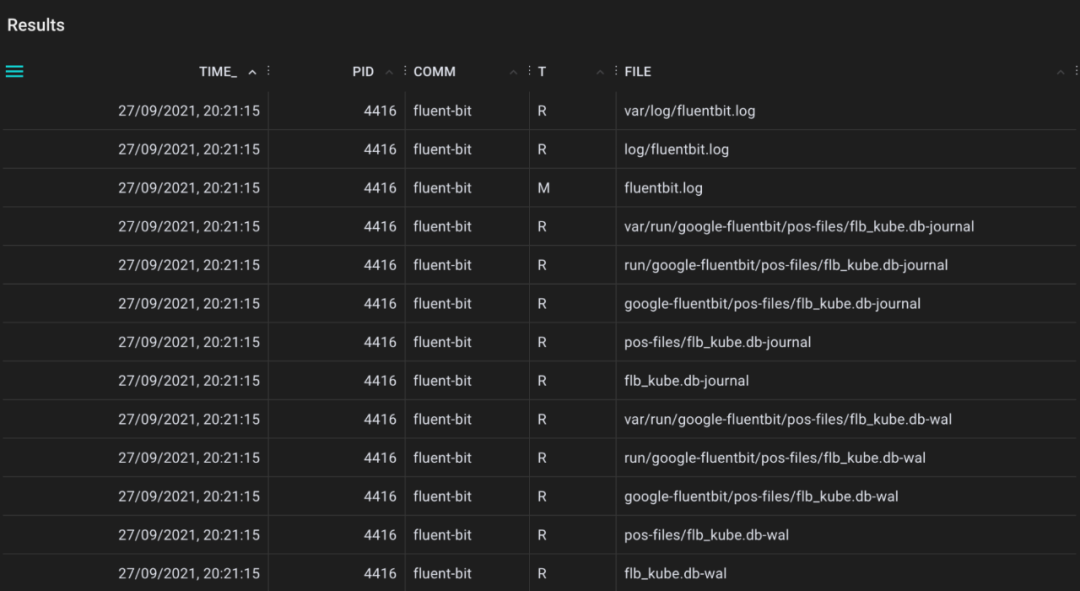This screenshot has height=591, width=1080.
Task: Open COMM column options dots
Action: tap(529, 71)
